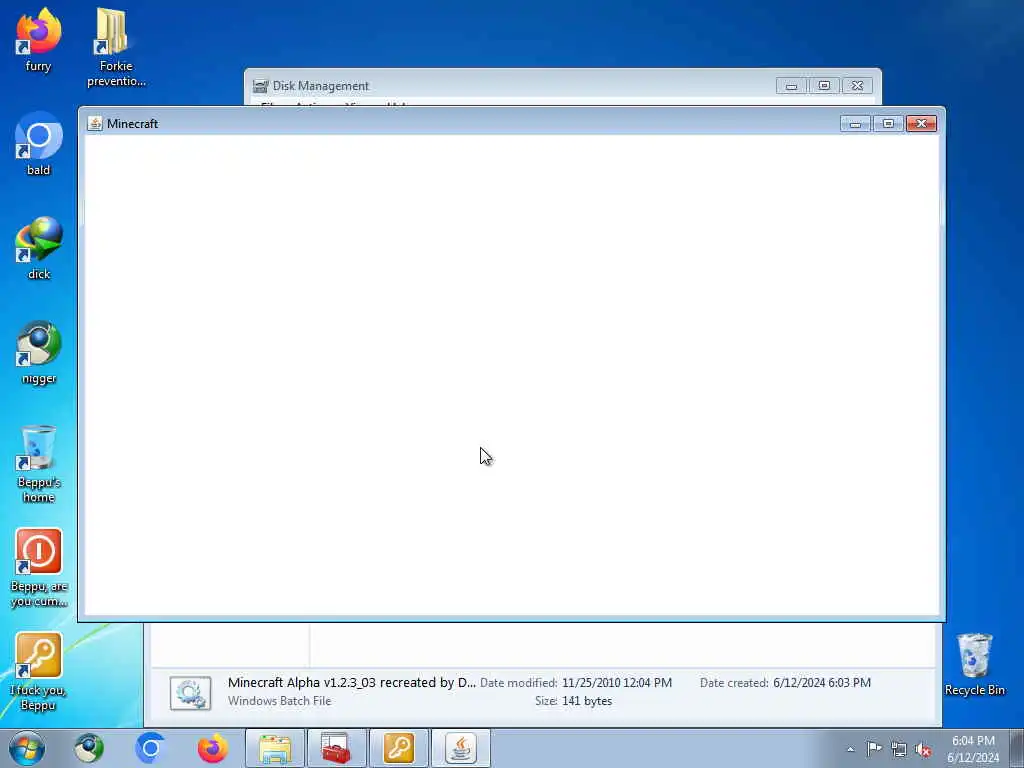The image size is (1024, 768).
Task: Click the Minecraft window title text
Action: coord(133,123)
